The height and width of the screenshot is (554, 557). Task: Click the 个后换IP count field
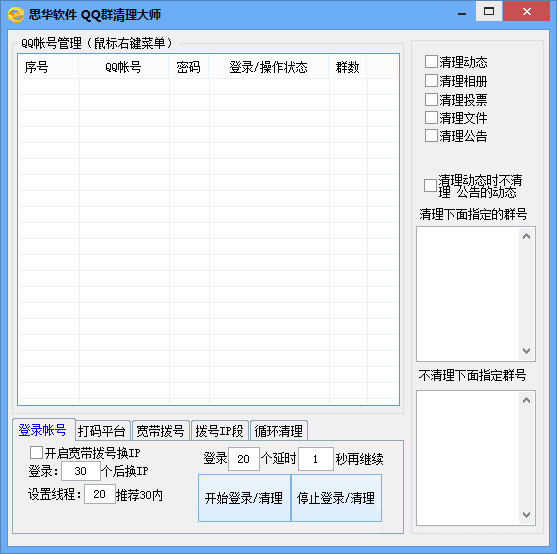tap(81, 471)
